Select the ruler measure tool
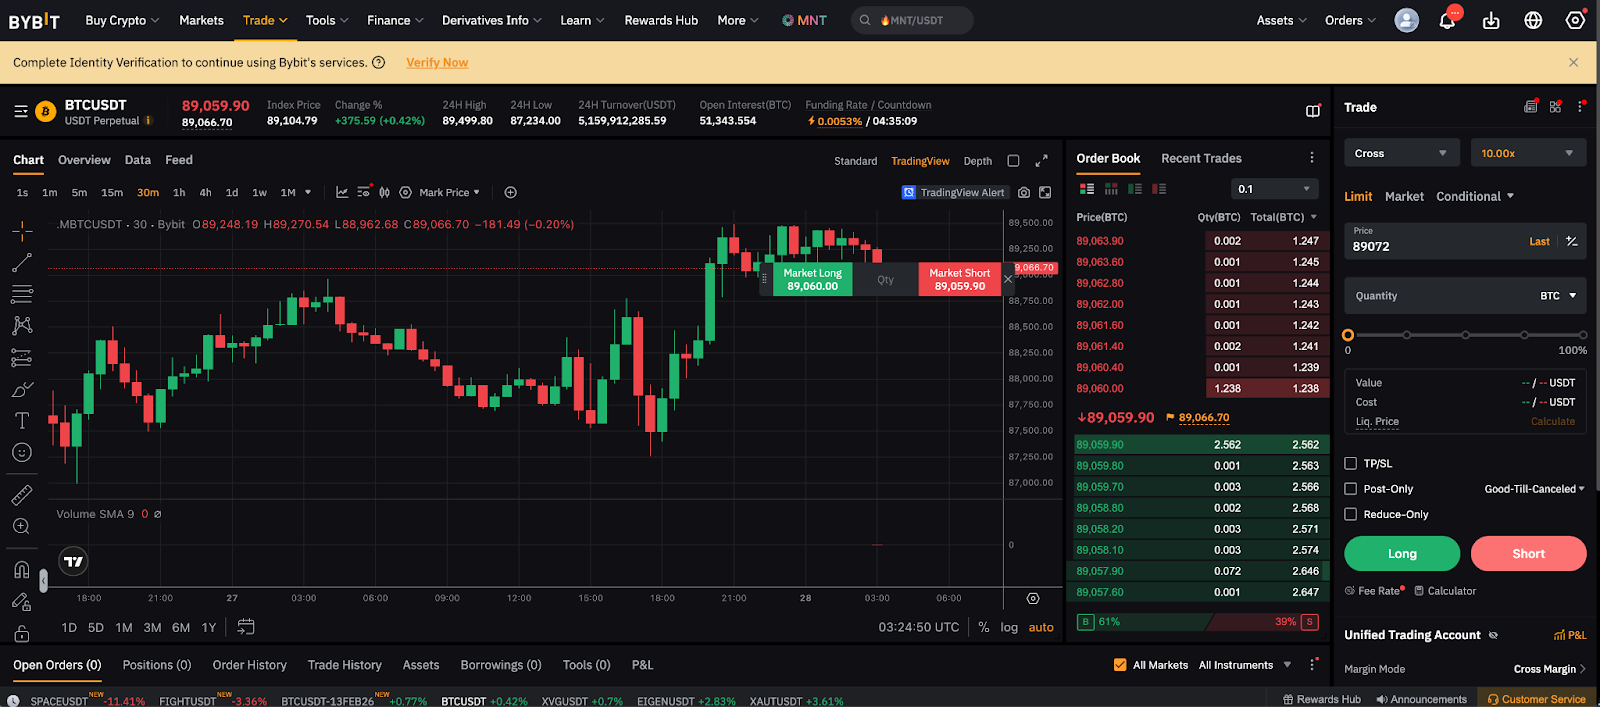The image size is (1600, 707). 22,495
